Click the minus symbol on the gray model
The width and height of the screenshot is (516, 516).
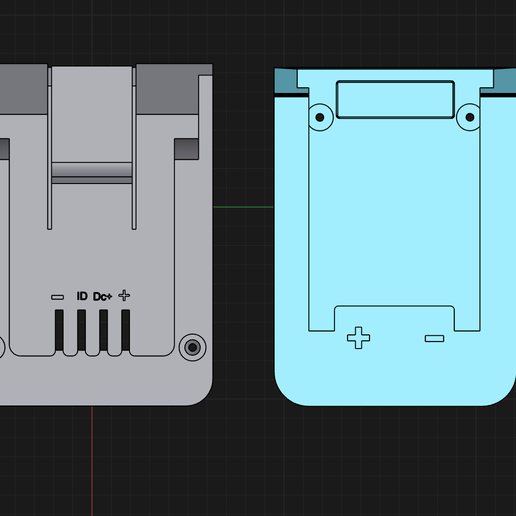click(x=57, y=297)
